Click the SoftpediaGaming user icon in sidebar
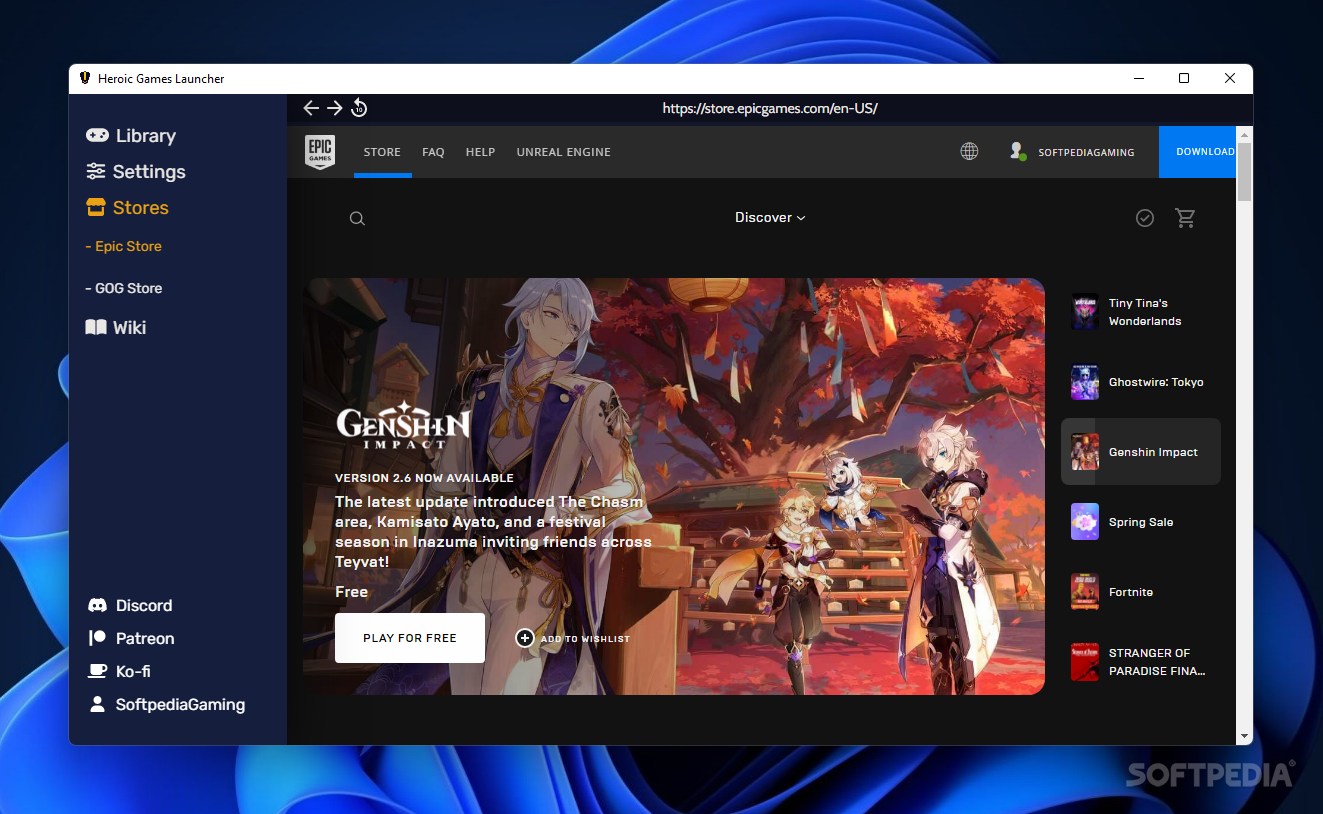Screen dimensions: 1323x814 (x=97, y=704)
